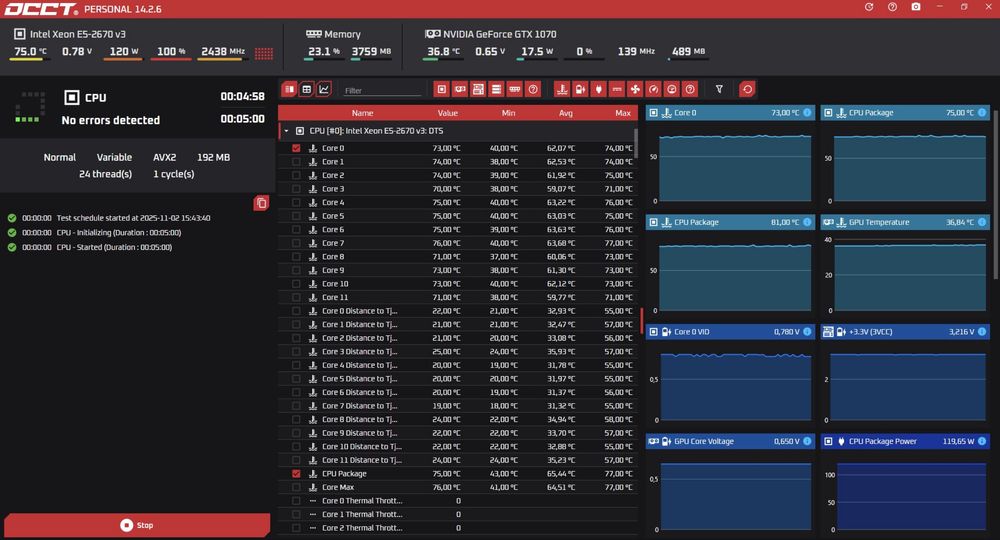Reset sensor min/max values
Screen dimensions: 1000x540
(747, 89)
